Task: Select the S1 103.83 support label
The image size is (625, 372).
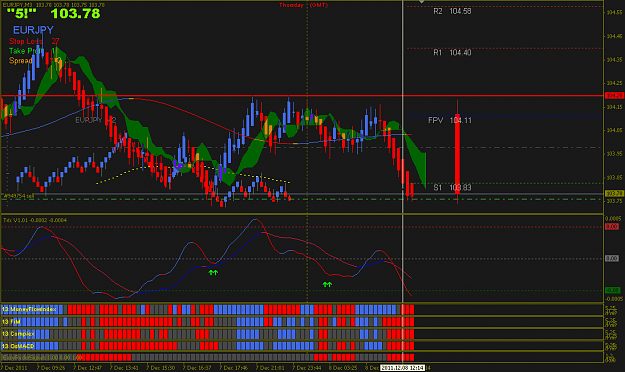Action: [x=452, y=187]
